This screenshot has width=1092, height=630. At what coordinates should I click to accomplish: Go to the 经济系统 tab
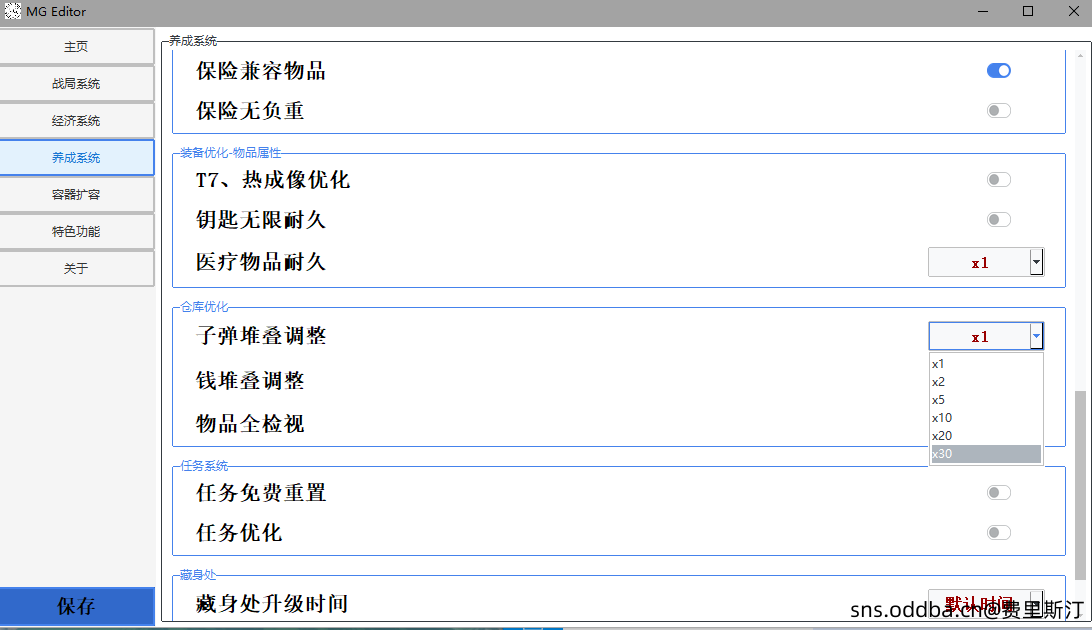pyautogui.click(x=77, y=120)
